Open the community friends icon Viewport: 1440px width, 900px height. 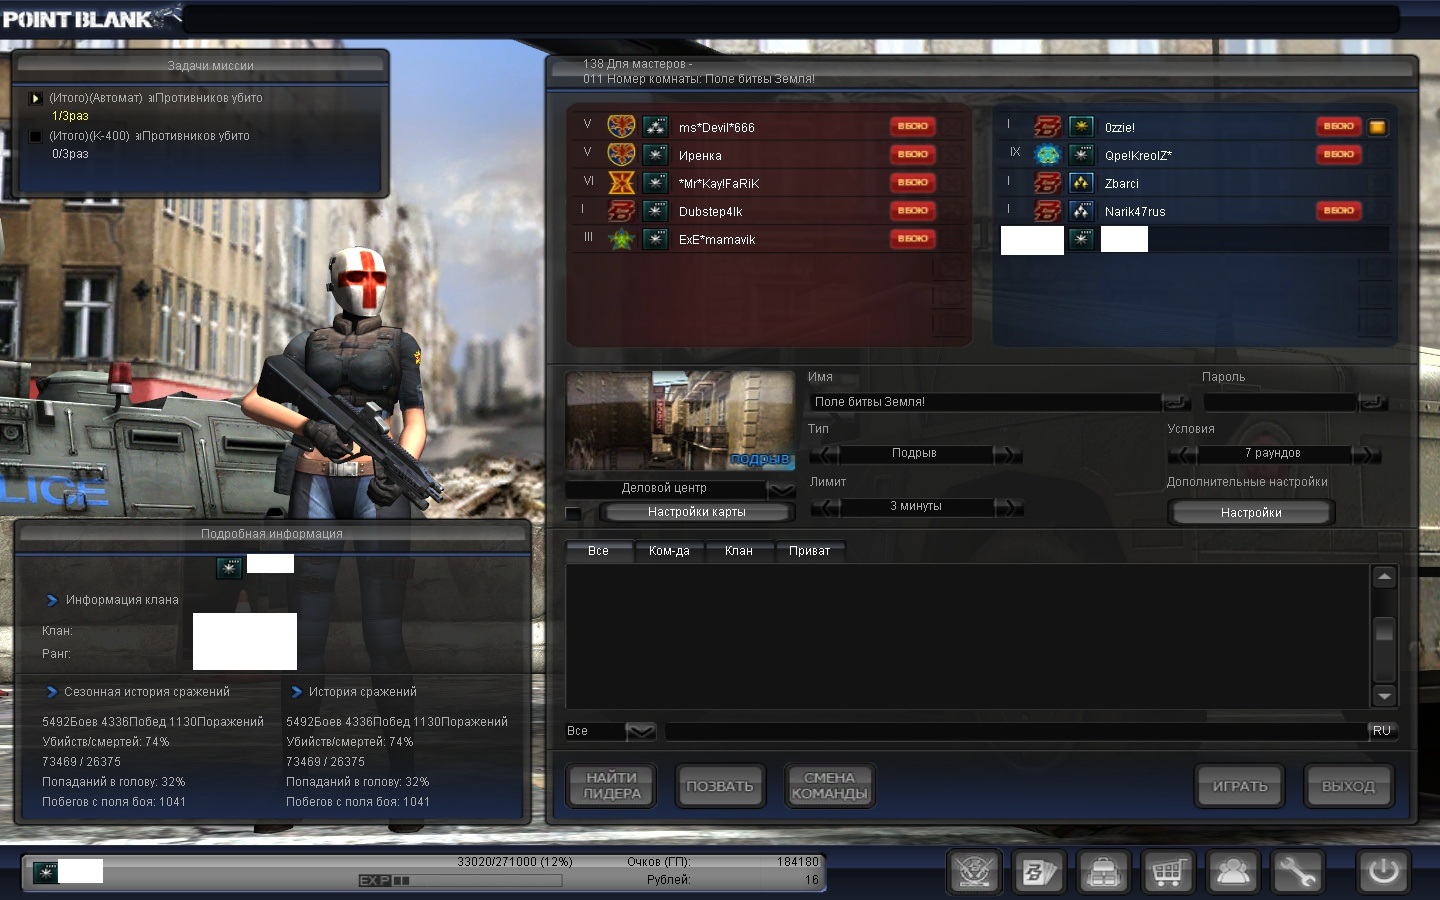pos(1233,872)
